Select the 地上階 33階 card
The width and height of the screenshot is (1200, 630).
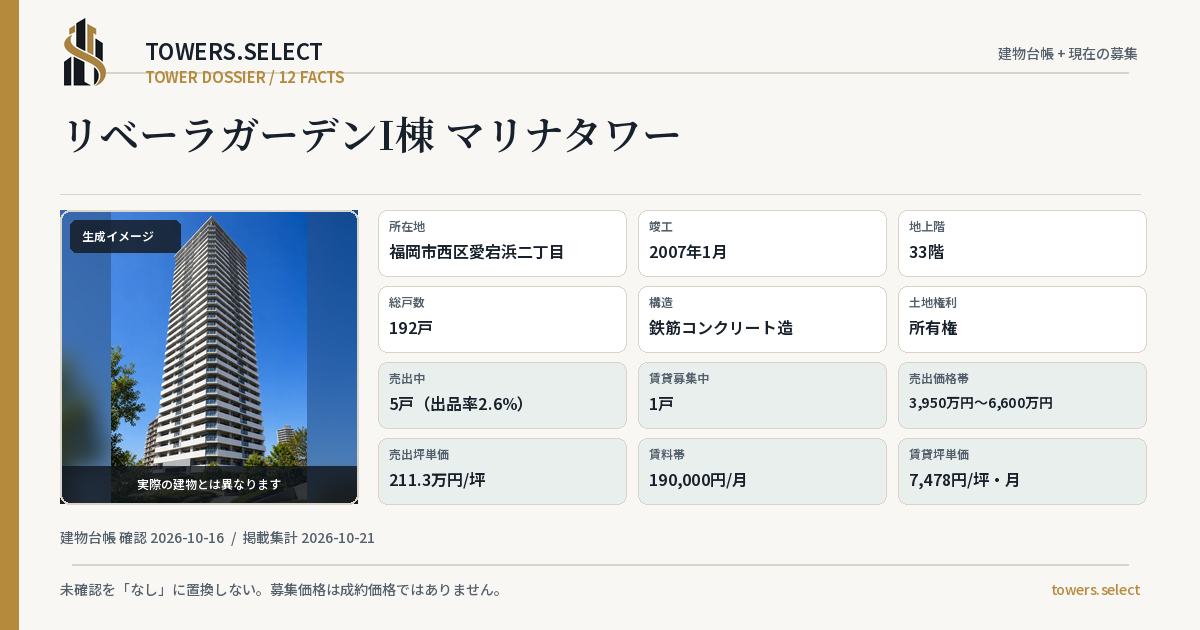click(1022, 243)
